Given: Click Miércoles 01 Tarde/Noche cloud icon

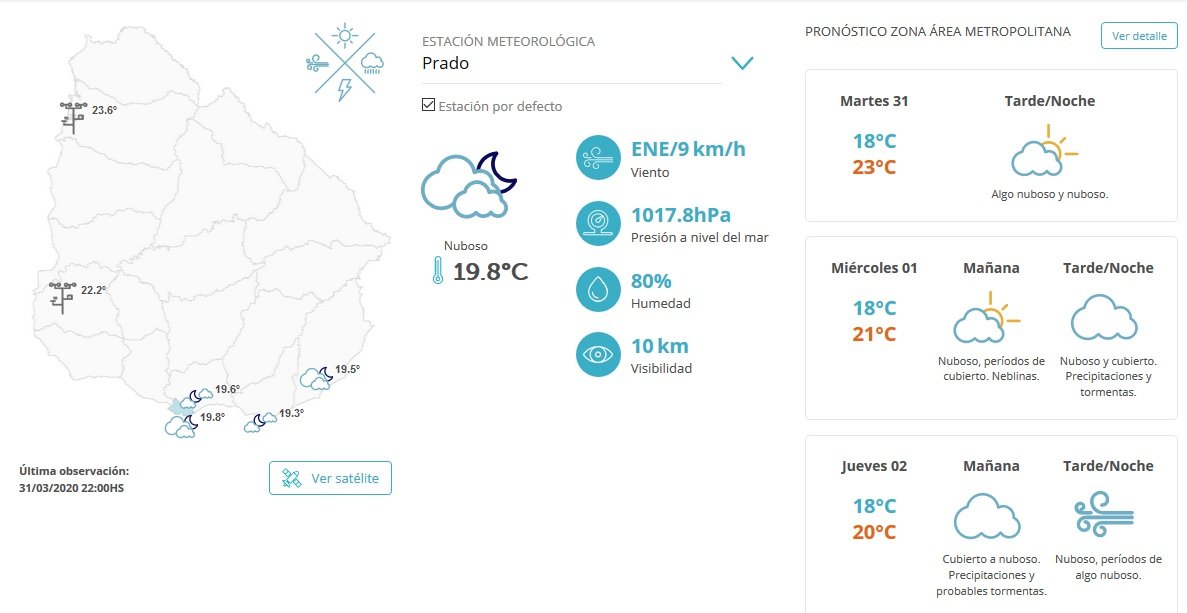Looking at the screenshot, I should (1104, 317).
